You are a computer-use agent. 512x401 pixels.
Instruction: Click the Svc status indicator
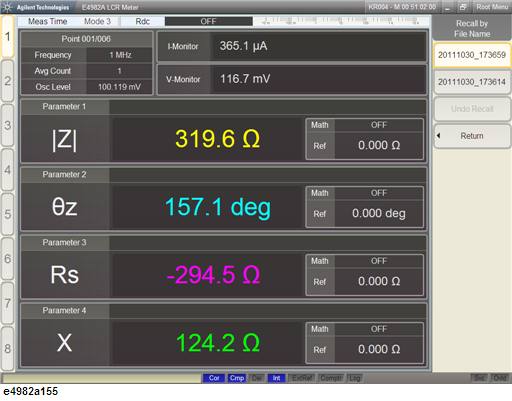[479, 378]
